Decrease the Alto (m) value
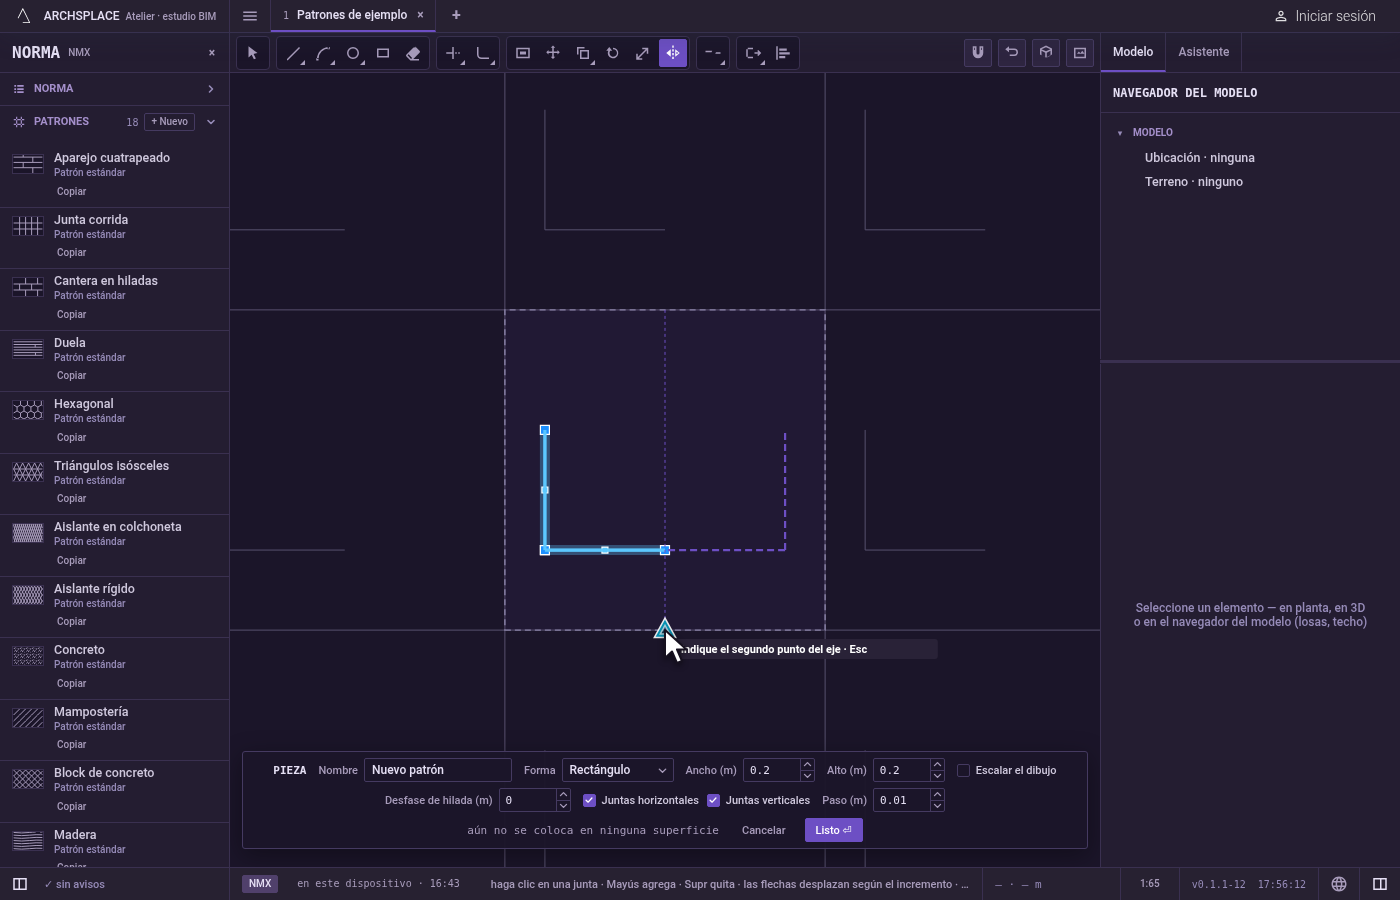The width and height of the screenshot is (1400, 900). tap(937, 776)
